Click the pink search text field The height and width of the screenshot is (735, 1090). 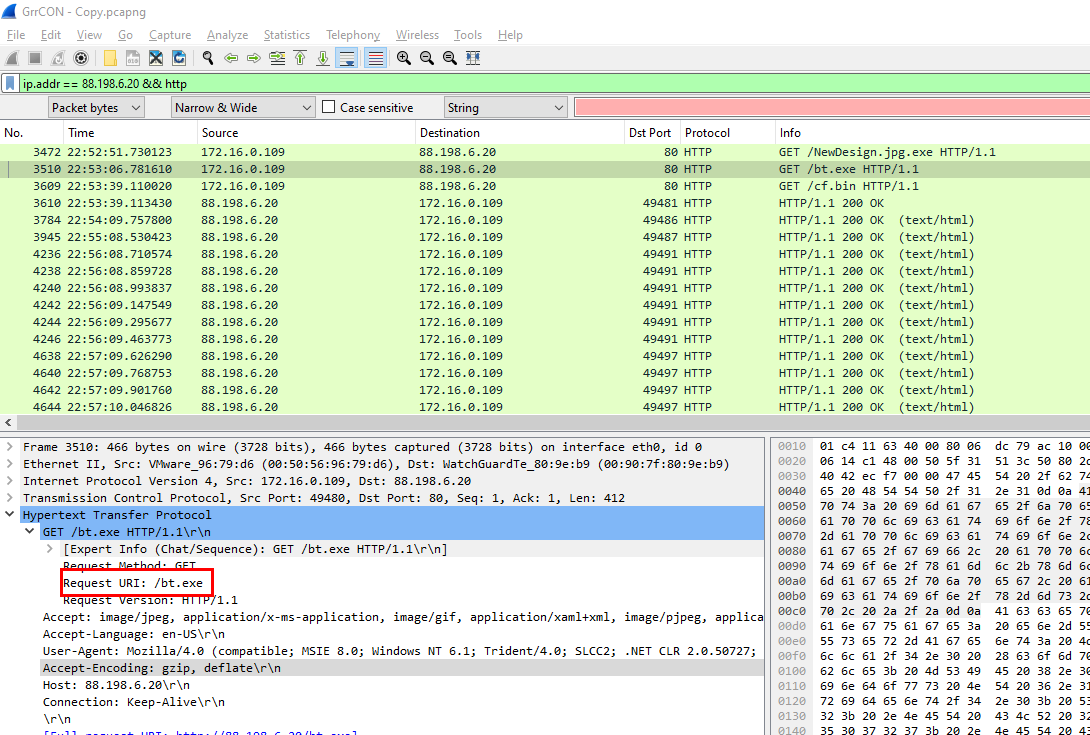[830, 108]
